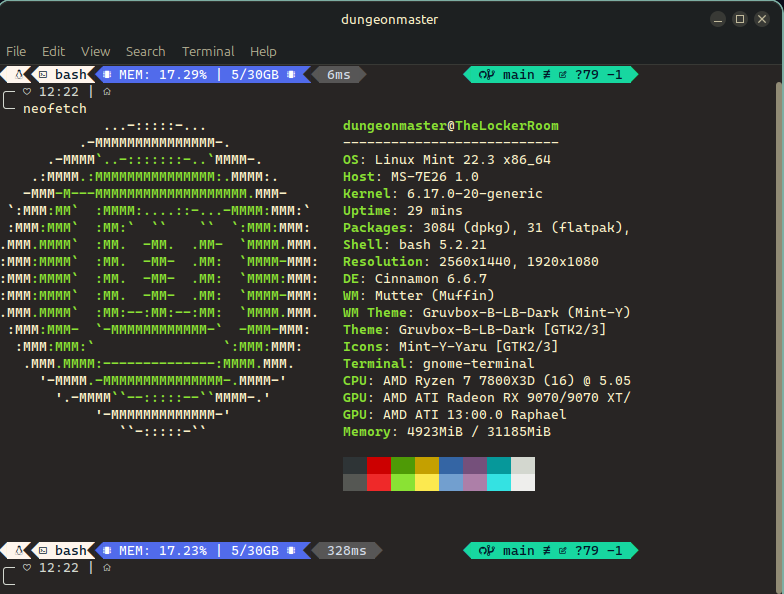Close the dungeonmaster terminal window
The height and width of the screenshot is (594, 784).
762,20
